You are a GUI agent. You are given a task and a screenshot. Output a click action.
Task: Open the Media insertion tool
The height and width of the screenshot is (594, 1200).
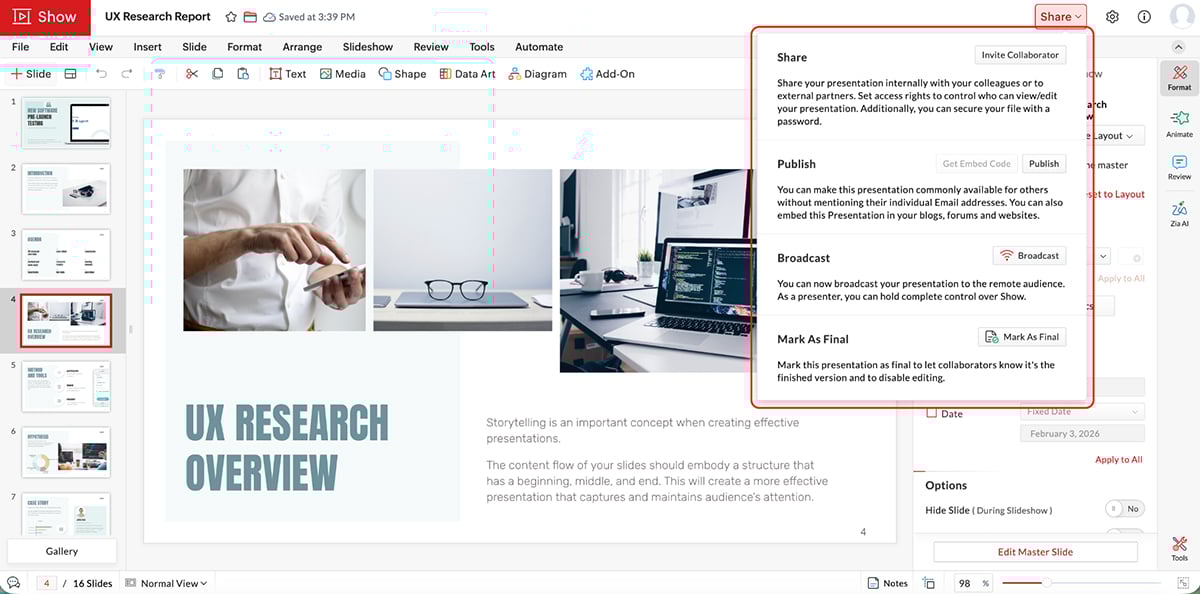click(x=343, y=73)
